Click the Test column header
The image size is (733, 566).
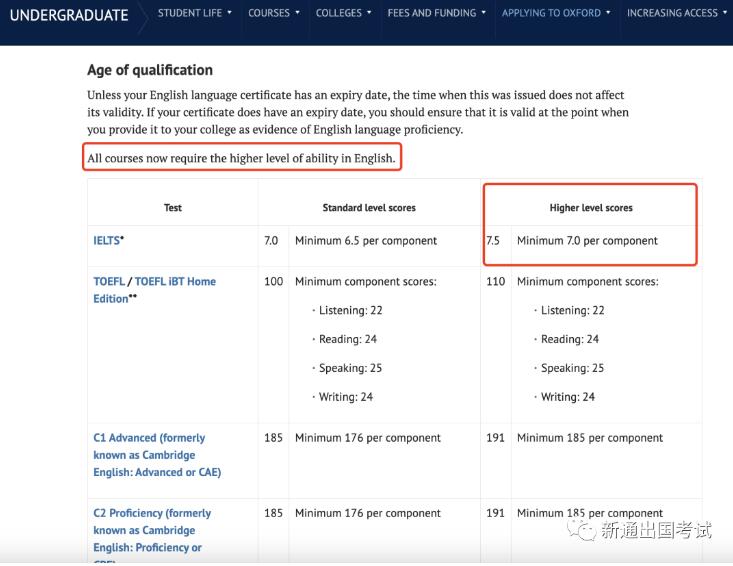pos(172,208)
